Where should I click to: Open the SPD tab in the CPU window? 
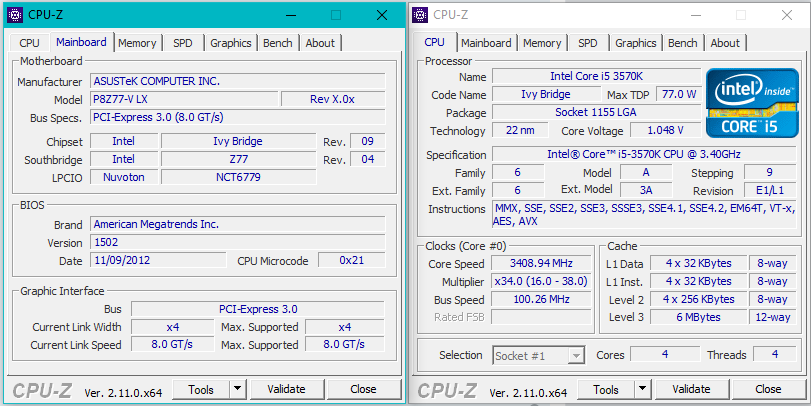(x=588, y=43)
